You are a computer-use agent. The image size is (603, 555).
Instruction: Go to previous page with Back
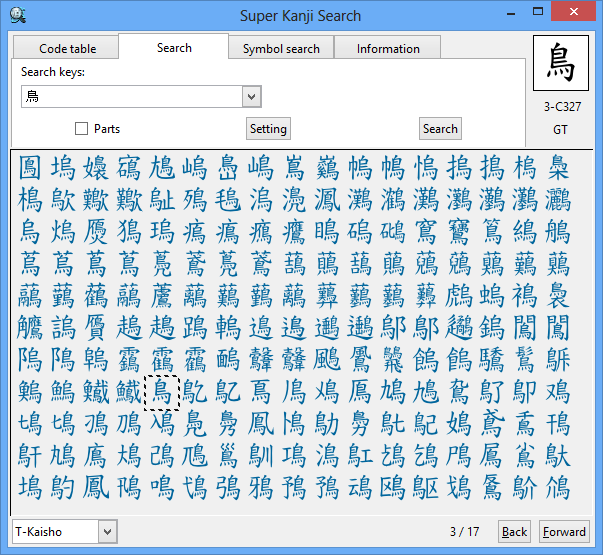point(514,532)
